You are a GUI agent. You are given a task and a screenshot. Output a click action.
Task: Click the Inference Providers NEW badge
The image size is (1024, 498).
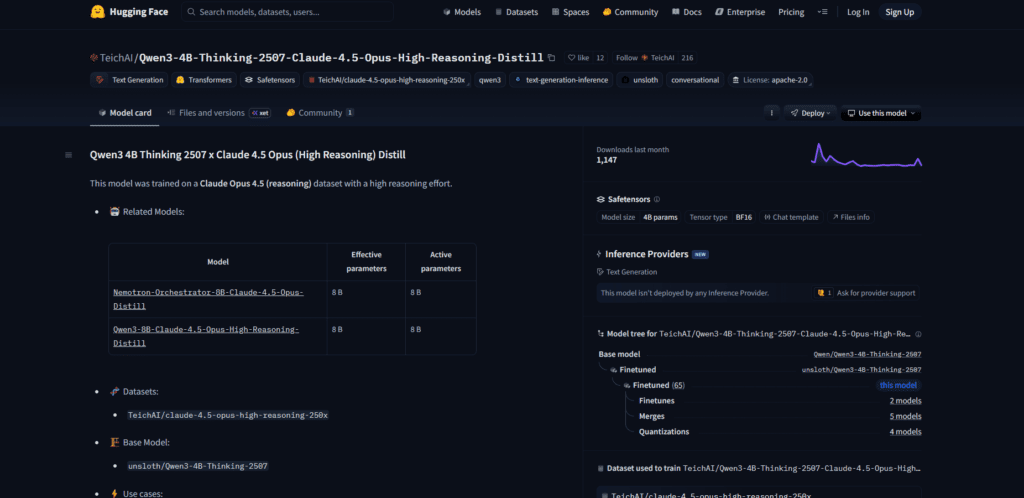(700, 255)
